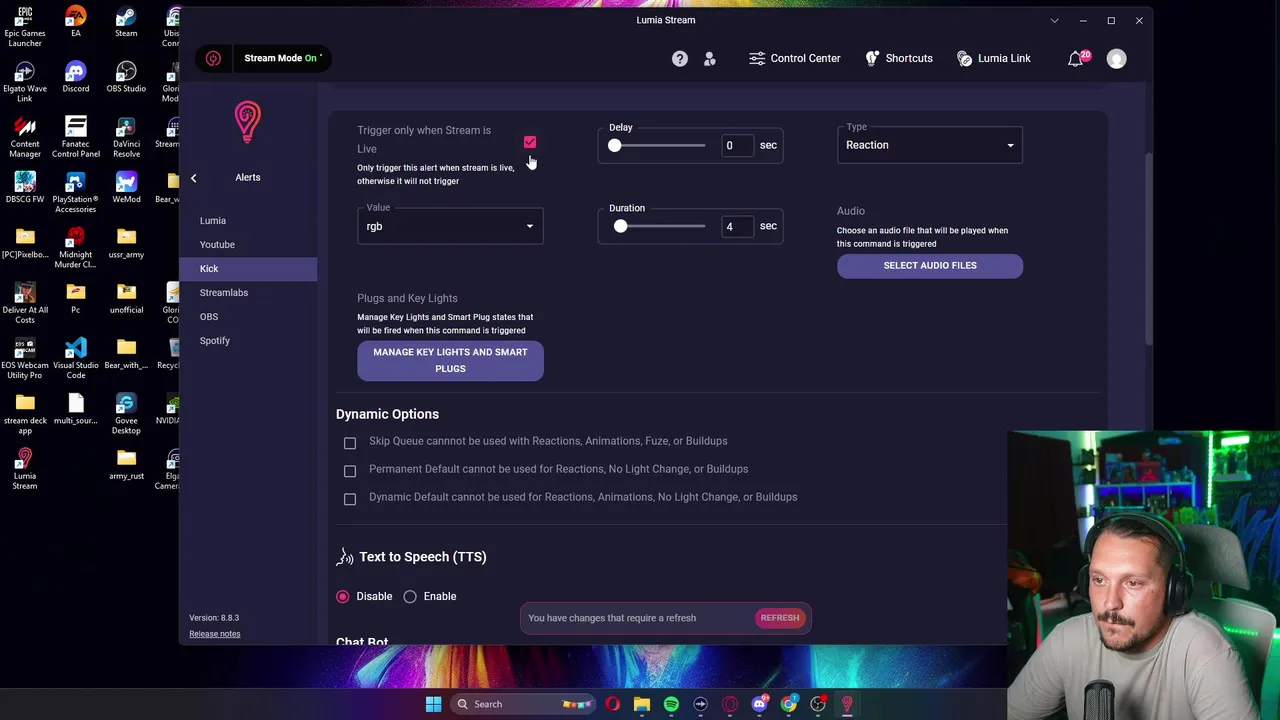Open Lumia Link
This screenshot has width=1280, height=720.
pyautogui.click(x=994, y=59)
